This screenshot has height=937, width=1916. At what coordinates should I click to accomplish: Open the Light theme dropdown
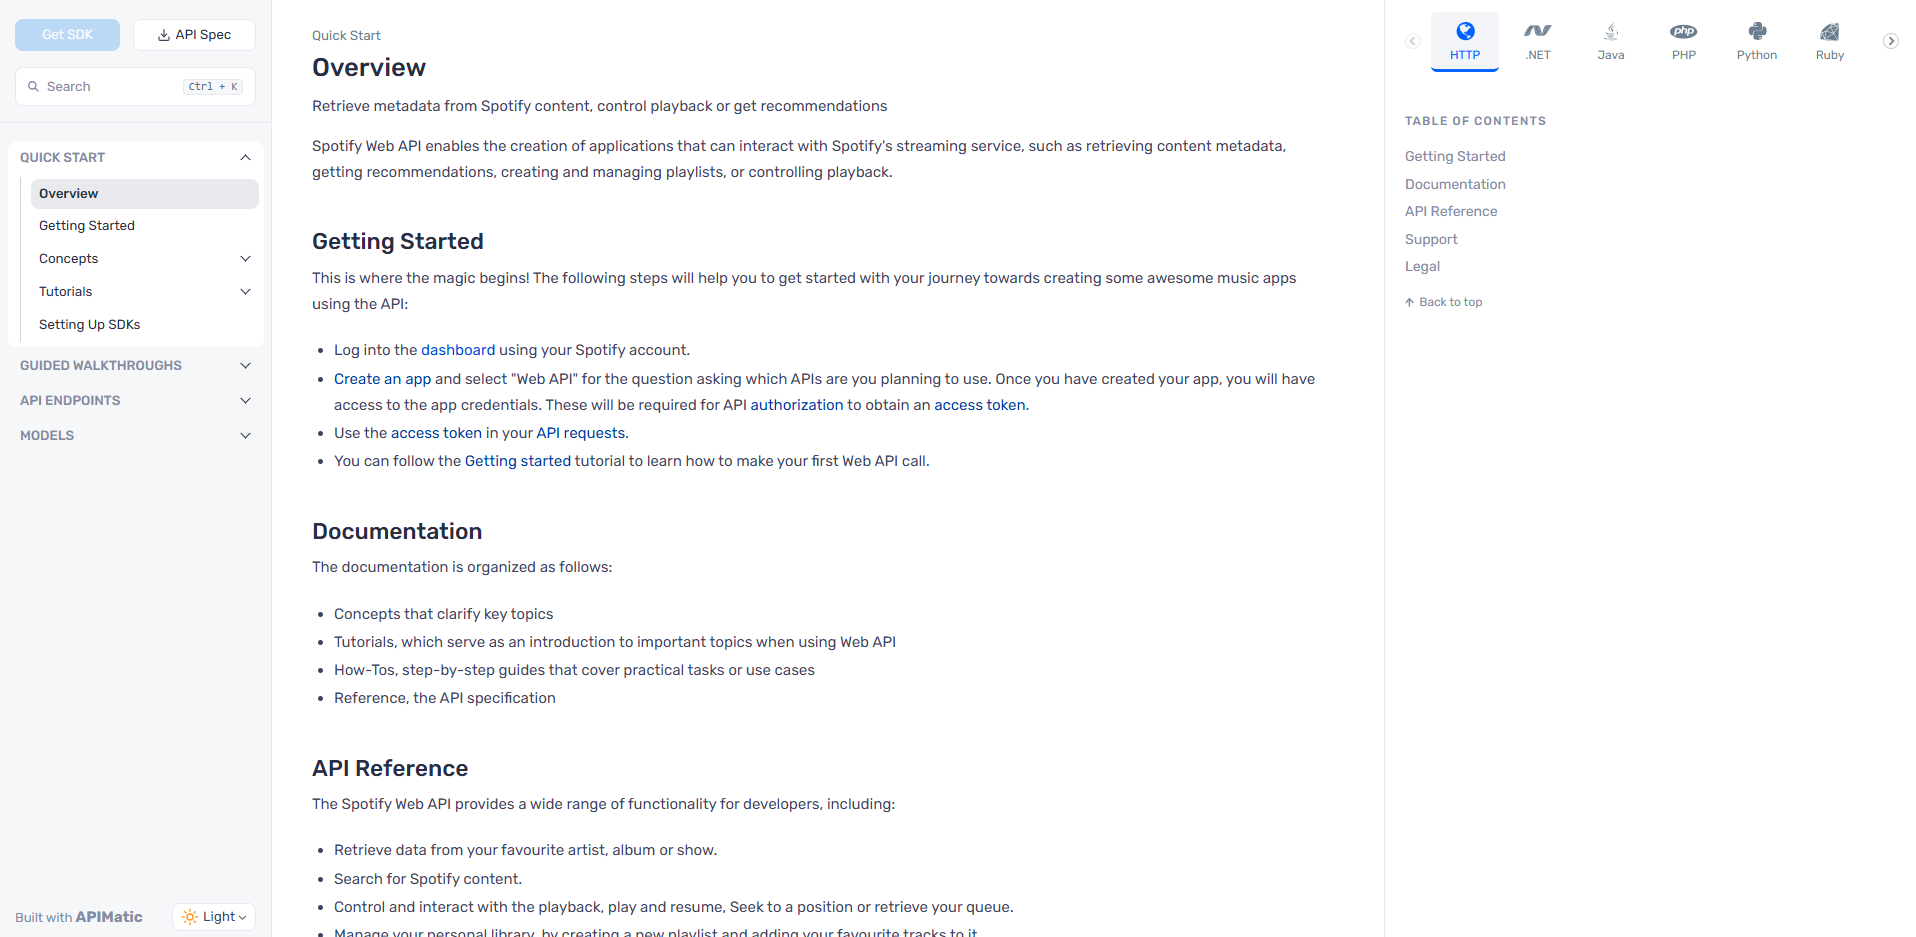(x=214, y=917)
